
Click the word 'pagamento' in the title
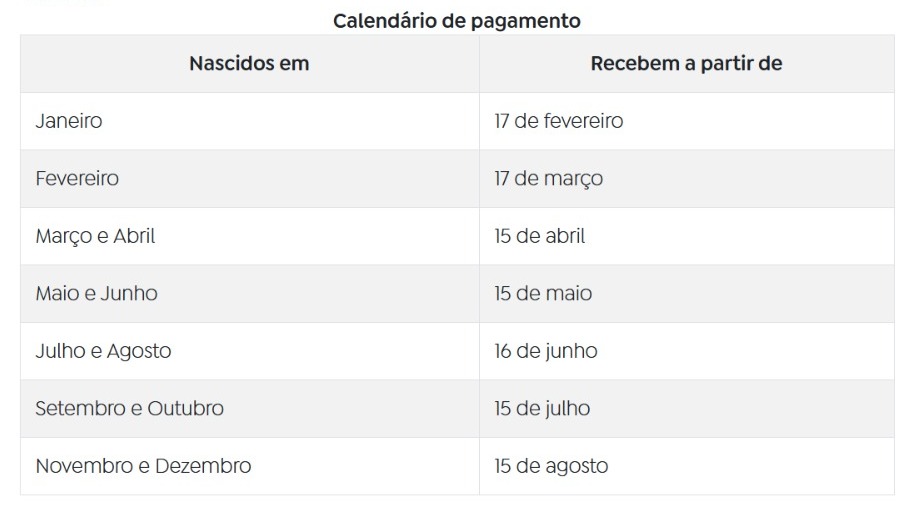tap(526, 23)
